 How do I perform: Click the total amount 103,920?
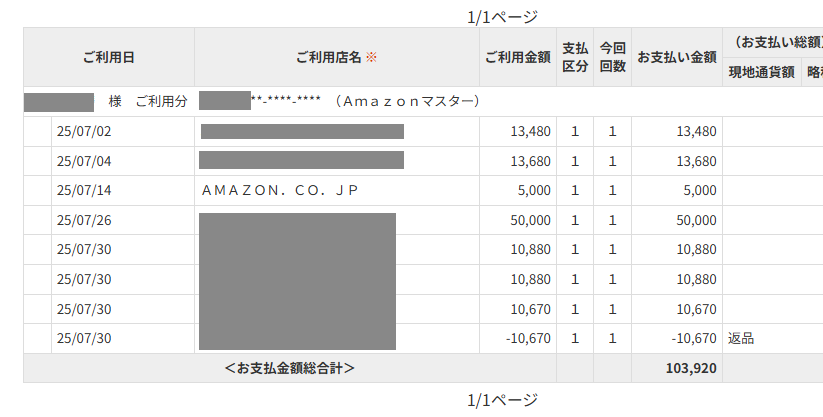tap(690, 368)
